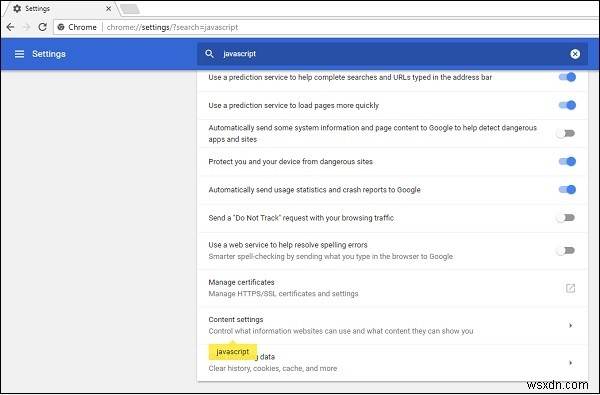
Task: Click the back navigation arrow
Action: click(10, 27)
